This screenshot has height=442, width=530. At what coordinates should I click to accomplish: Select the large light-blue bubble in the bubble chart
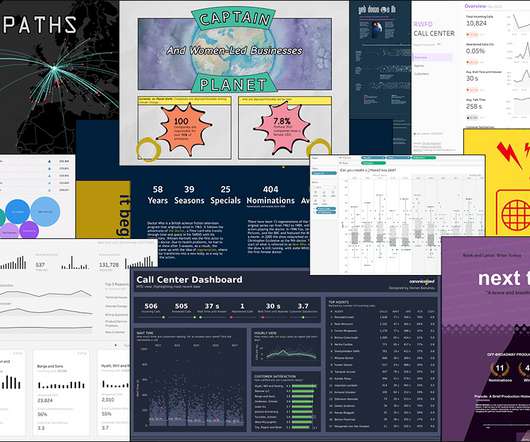pyautogui.click(x=45, y=211)
